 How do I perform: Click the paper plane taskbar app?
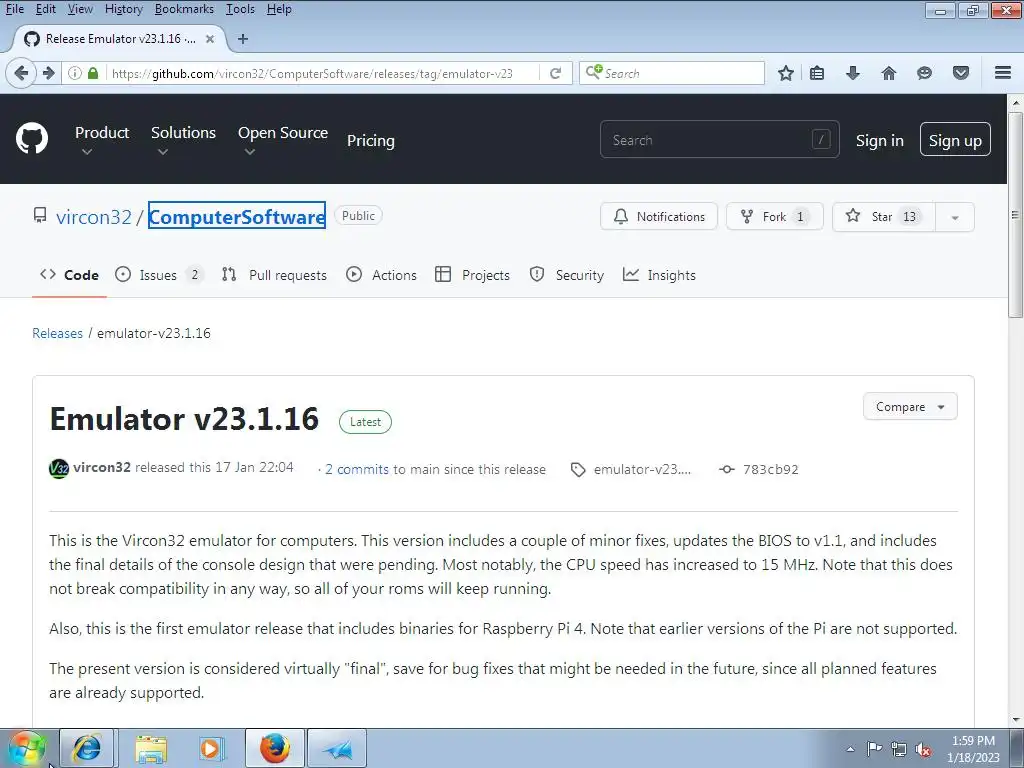[x=337, y=748]
